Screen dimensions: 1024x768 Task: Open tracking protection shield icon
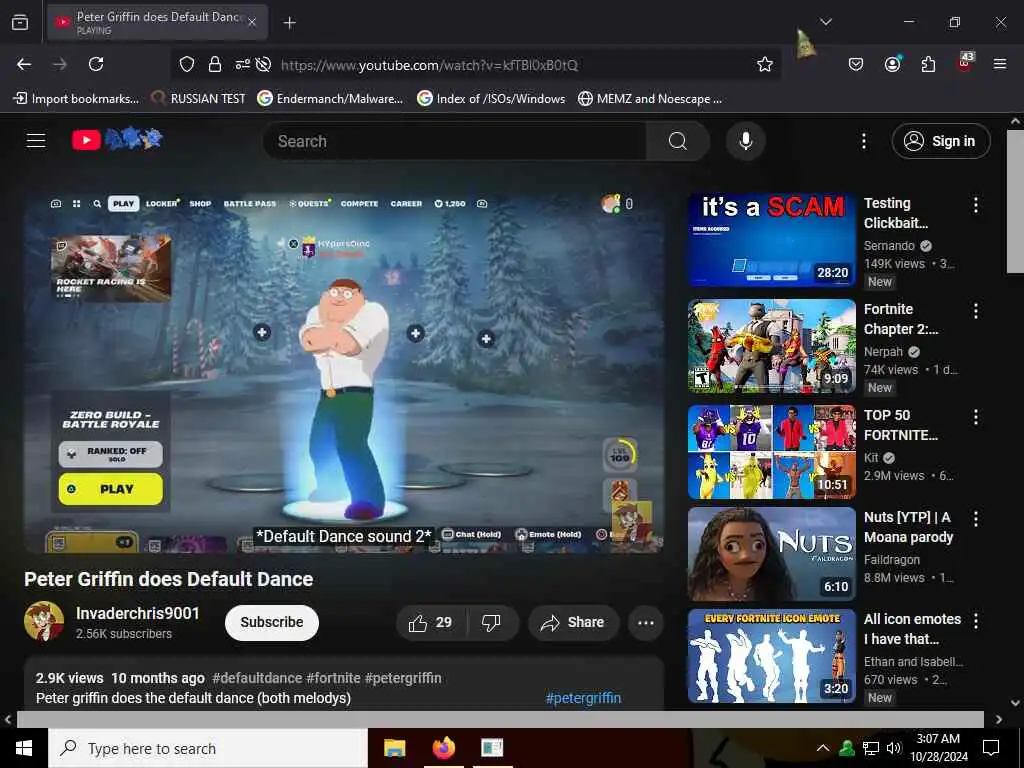click(187, 64)
